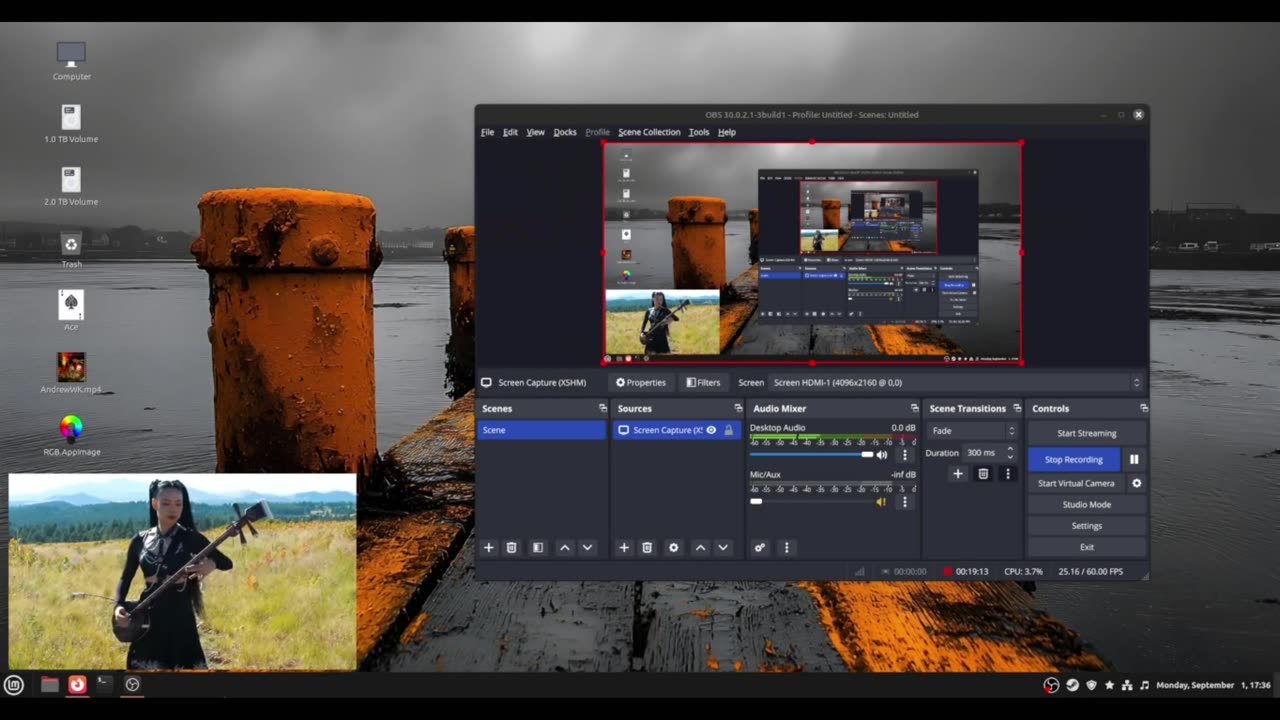Undock the Controls panel

[1143, 408]
